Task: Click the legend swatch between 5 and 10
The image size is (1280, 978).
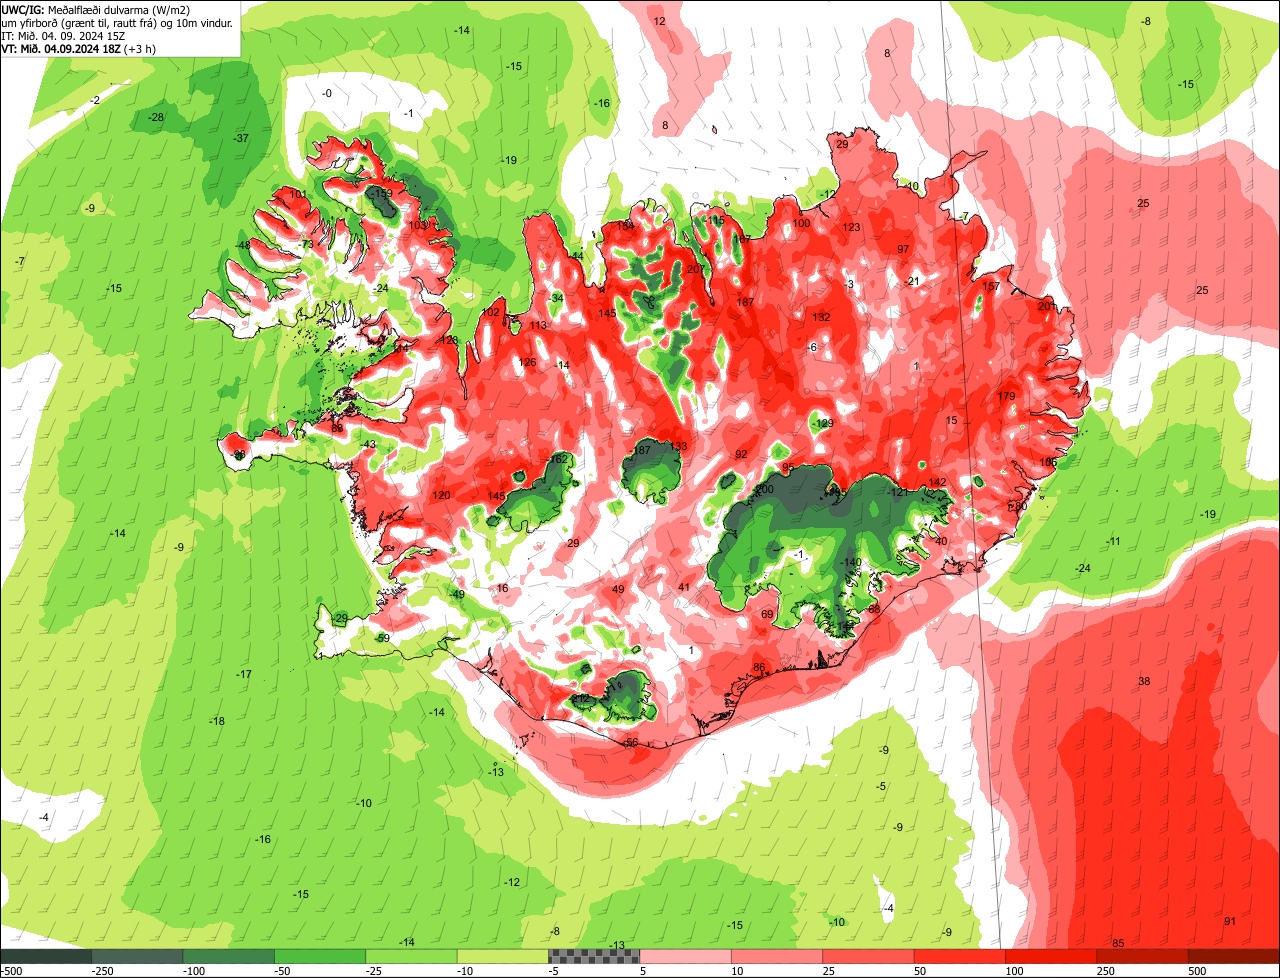Action: click(687, 956)
